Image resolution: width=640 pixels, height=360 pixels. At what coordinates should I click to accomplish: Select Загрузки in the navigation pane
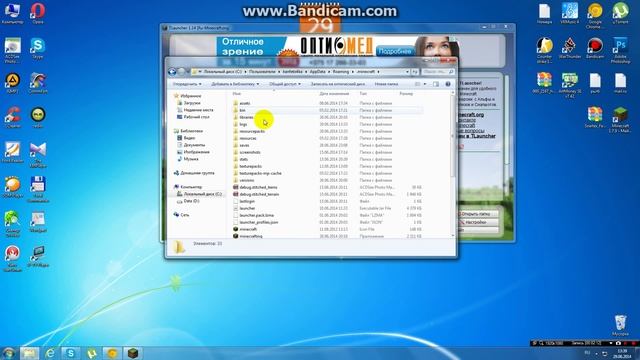click(191, 103)
